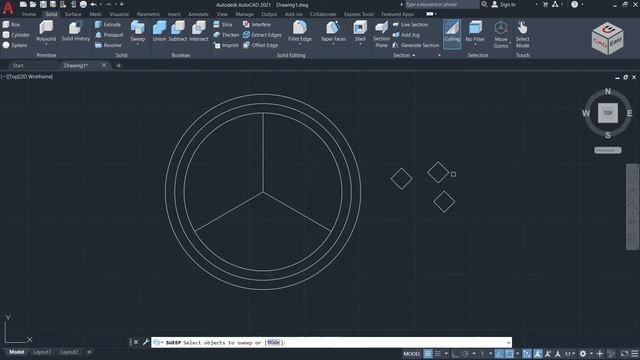This screenshot has height=360, width=640.
Task: Click the command line input
Action: pos(331,342)
